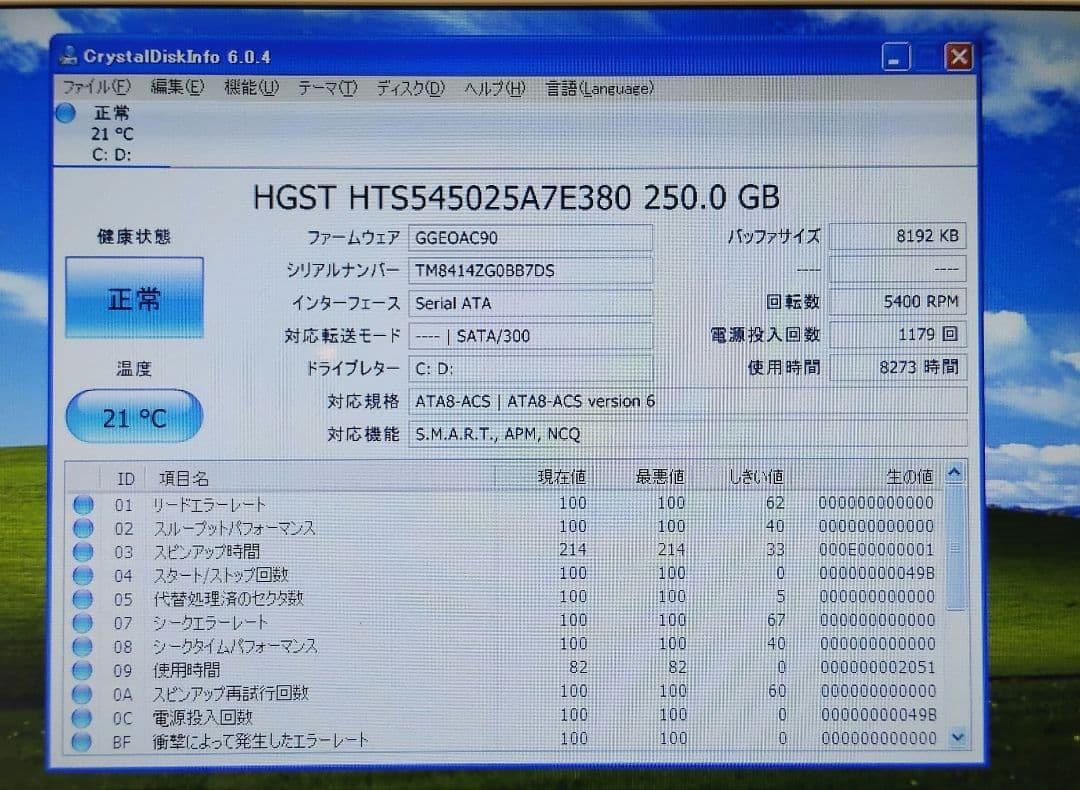The height and width of the screenshot is (790, 1080).
Task: Click the 正常 health status button
Action: point(134,298)
